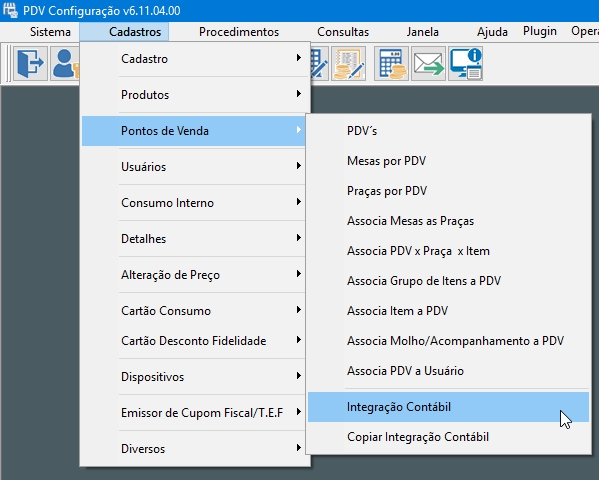The image size is (599, 480).
Task: Expand the Dispositivos submenu
Action: point(193,376)
